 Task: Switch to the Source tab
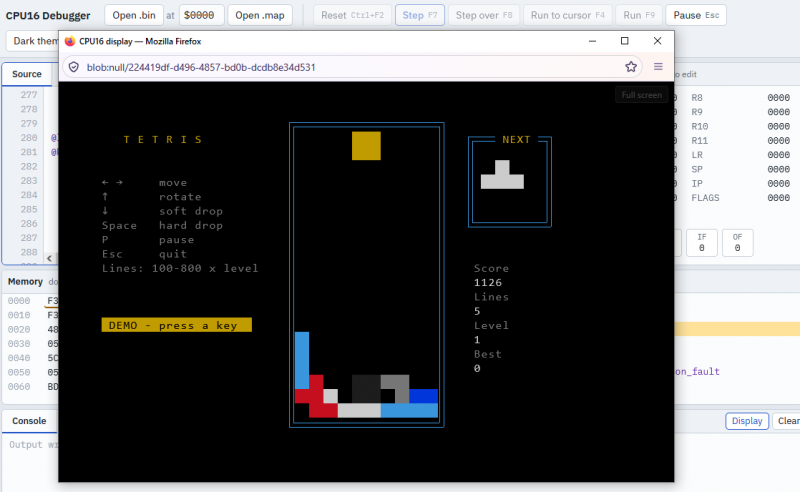(x=27, y=74)
